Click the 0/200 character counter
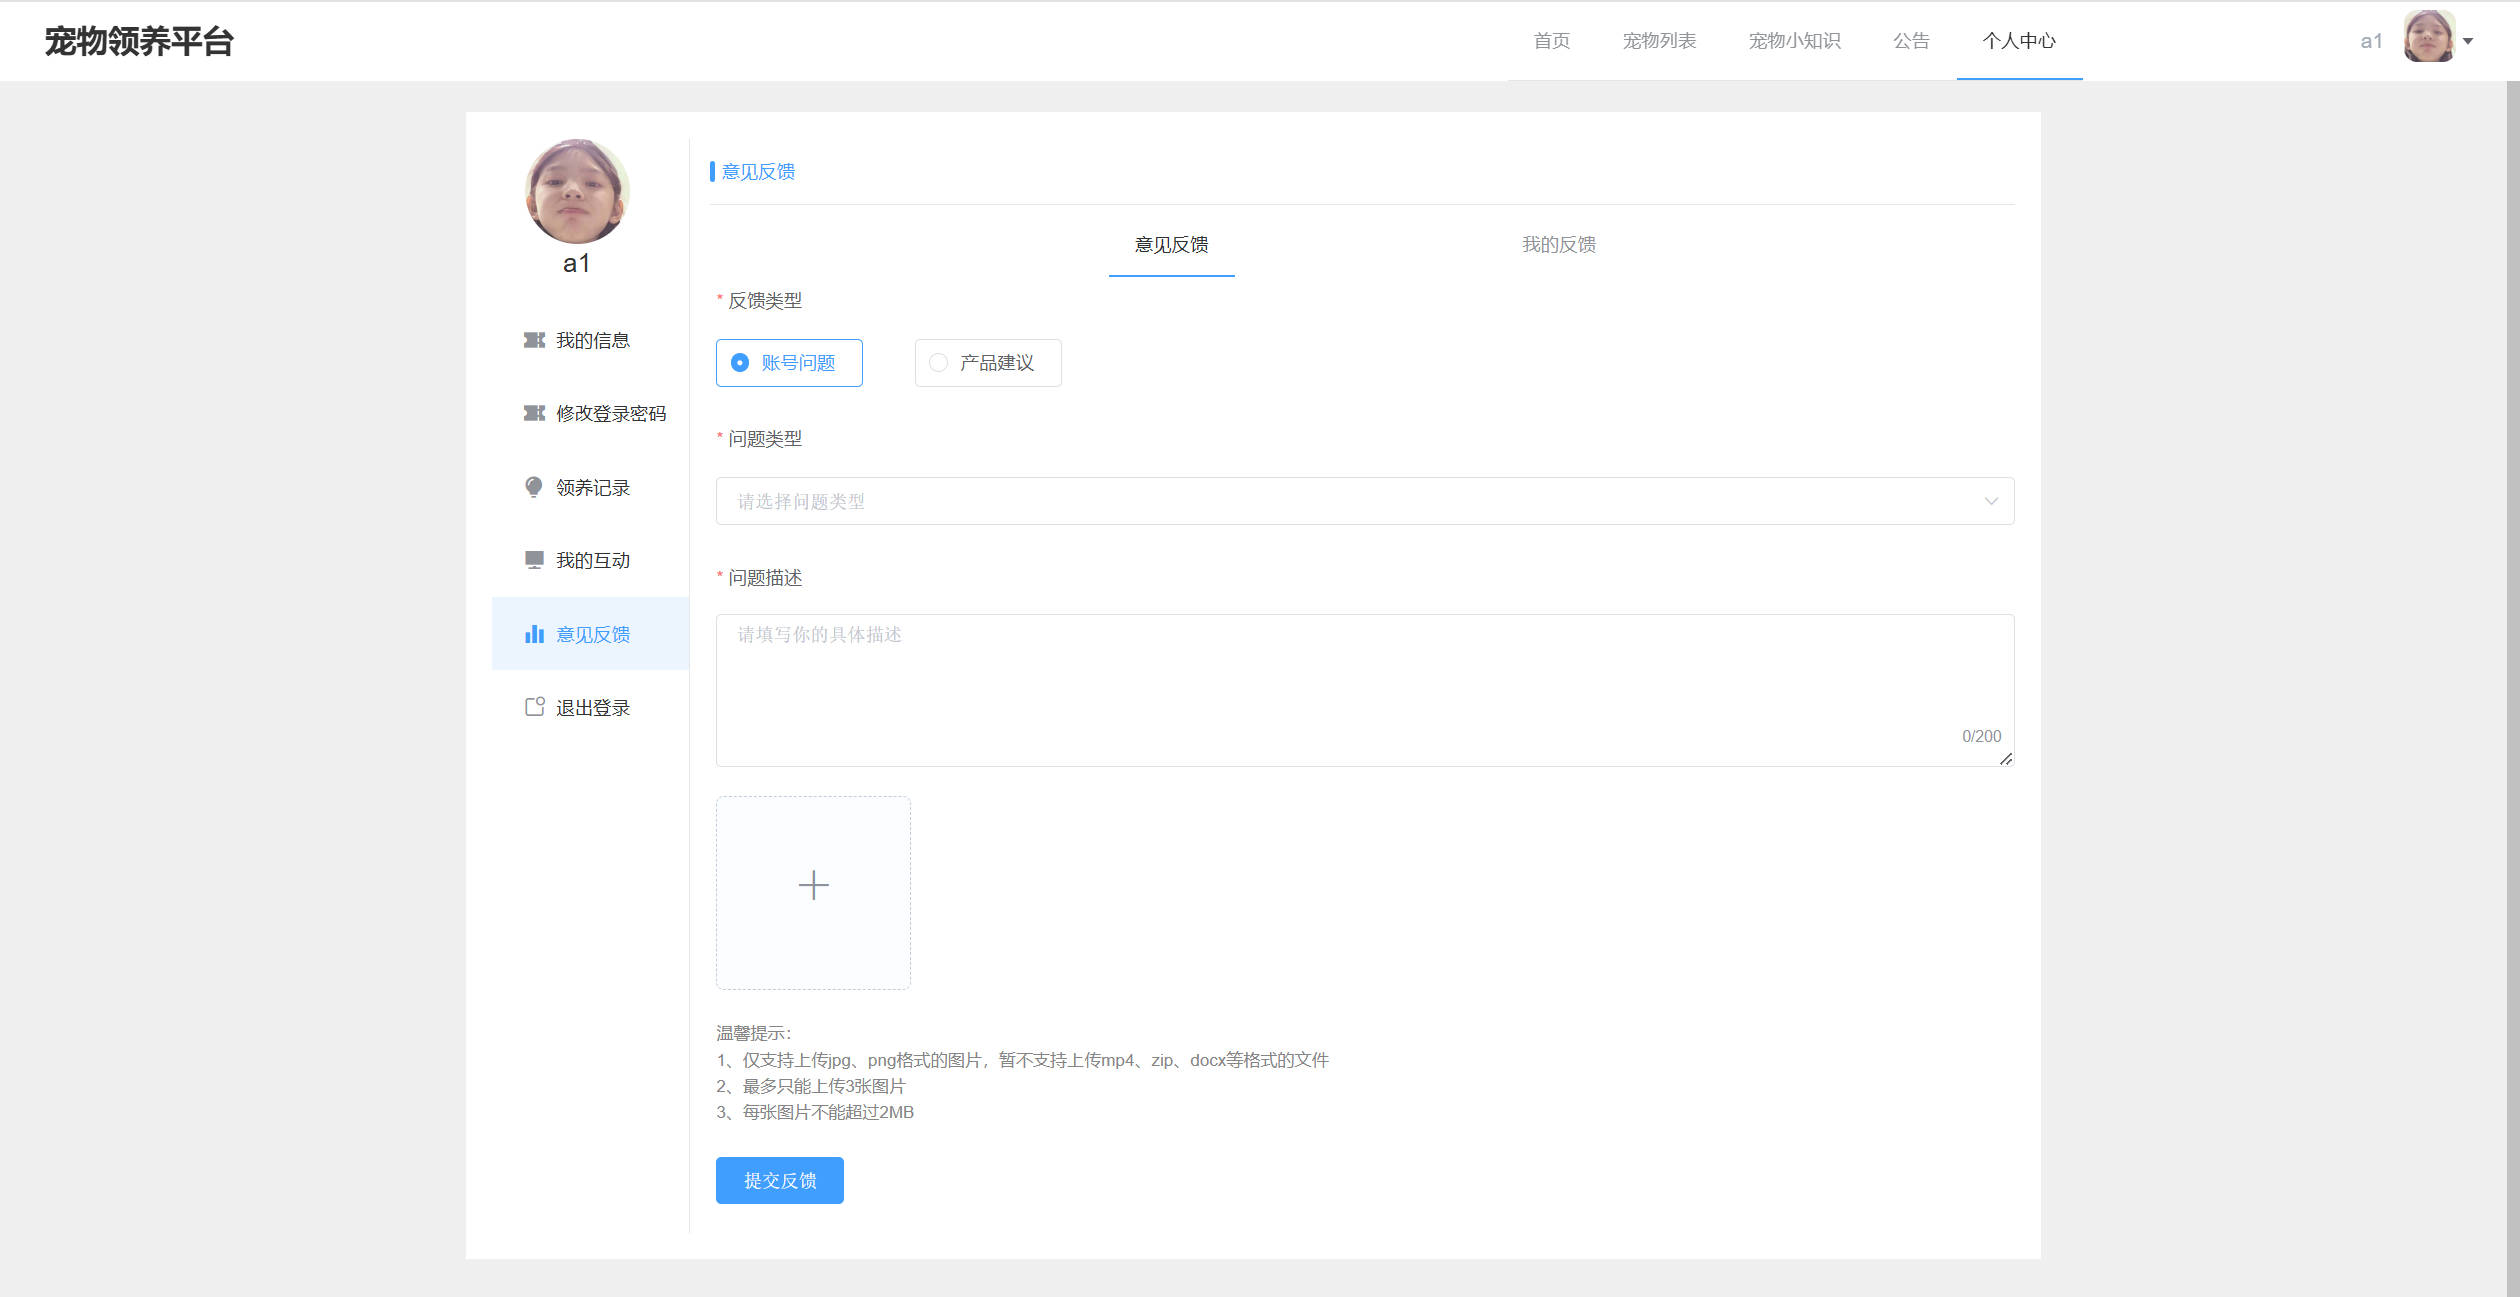Viewport: 2520px width, 1297px height. pyautogui.click(x=1981, y=736)
